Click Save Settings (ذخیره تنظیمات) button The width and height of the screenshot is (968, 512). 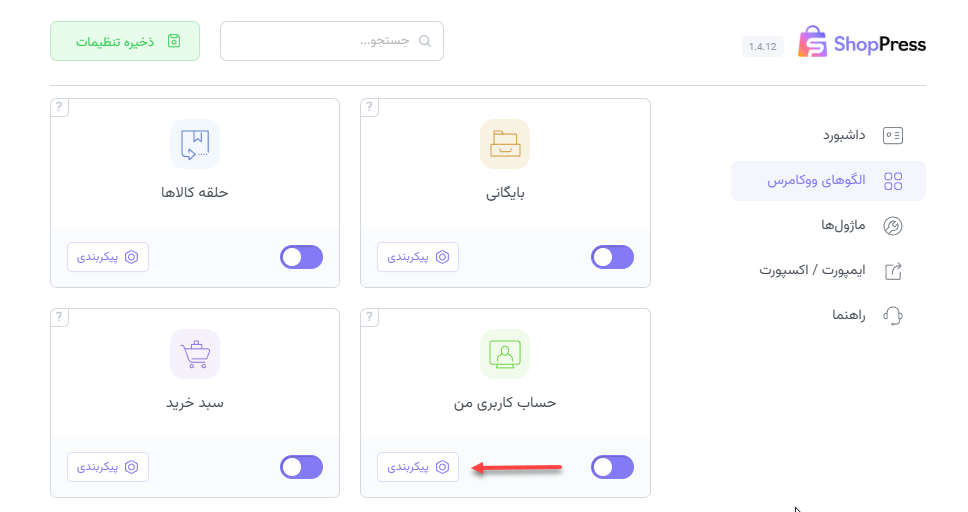(125, 41)
